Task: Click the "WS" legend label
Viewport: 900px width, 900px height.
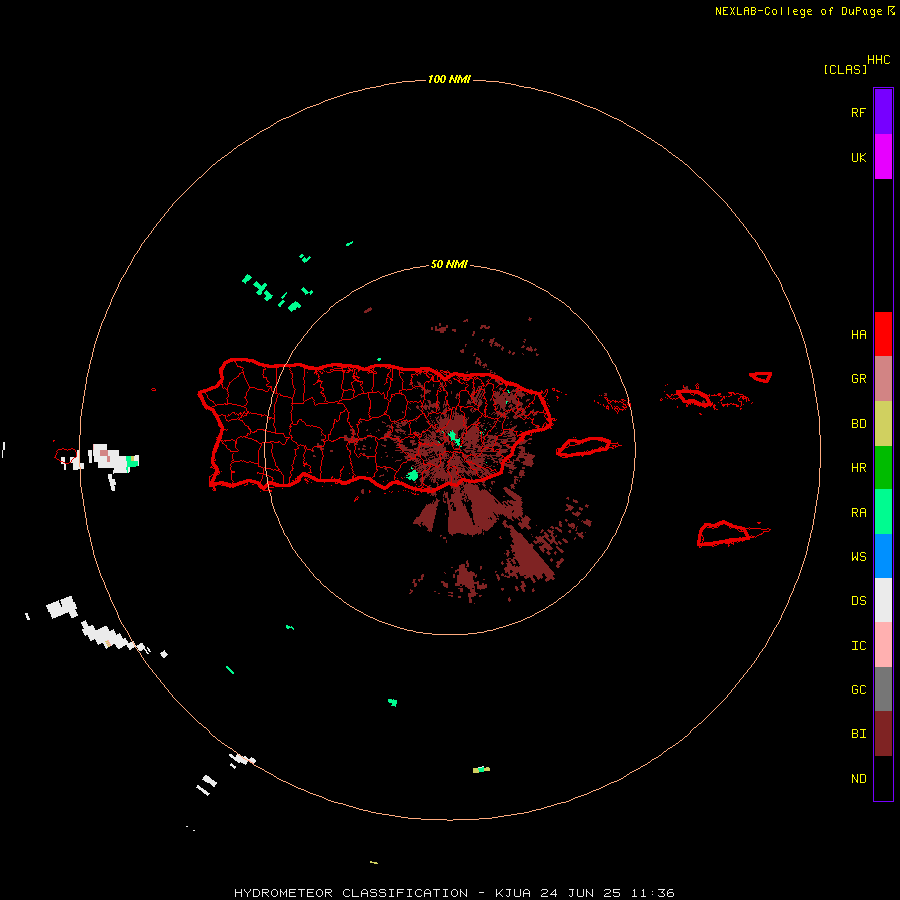Action: point(858,557)
